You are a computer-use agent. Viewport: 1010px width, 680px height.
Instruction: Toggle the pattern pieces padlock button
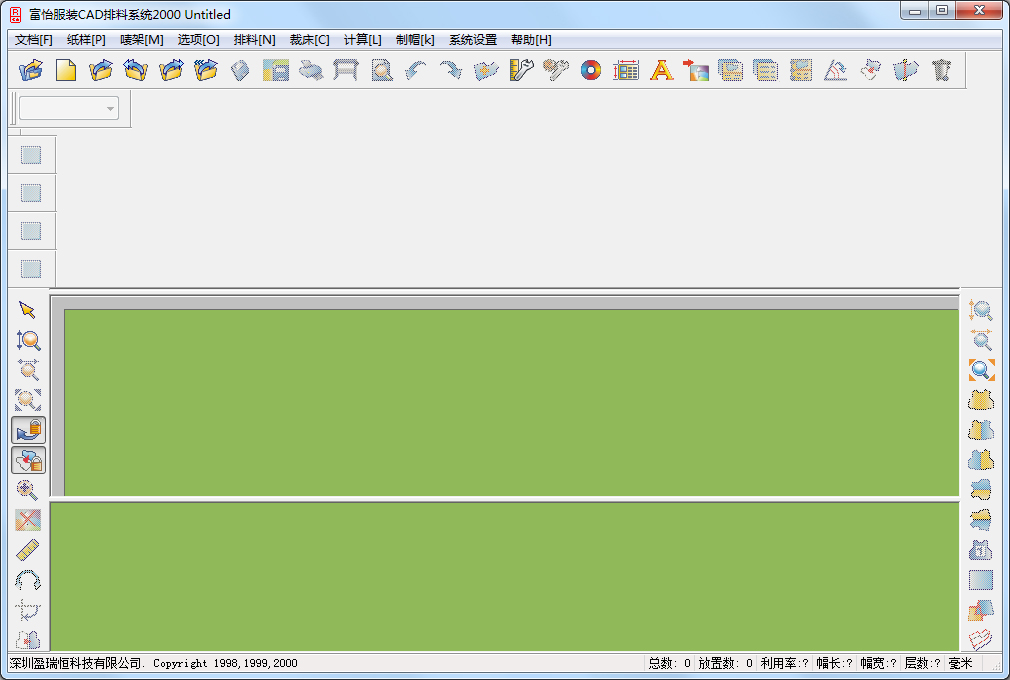click(28, 460)
